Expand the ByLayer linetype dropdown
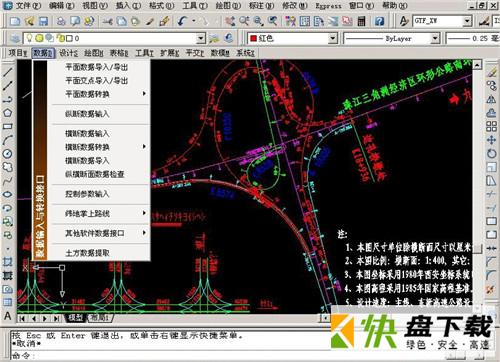This screenshot has width=500, height=362. [x=435, y=38]
